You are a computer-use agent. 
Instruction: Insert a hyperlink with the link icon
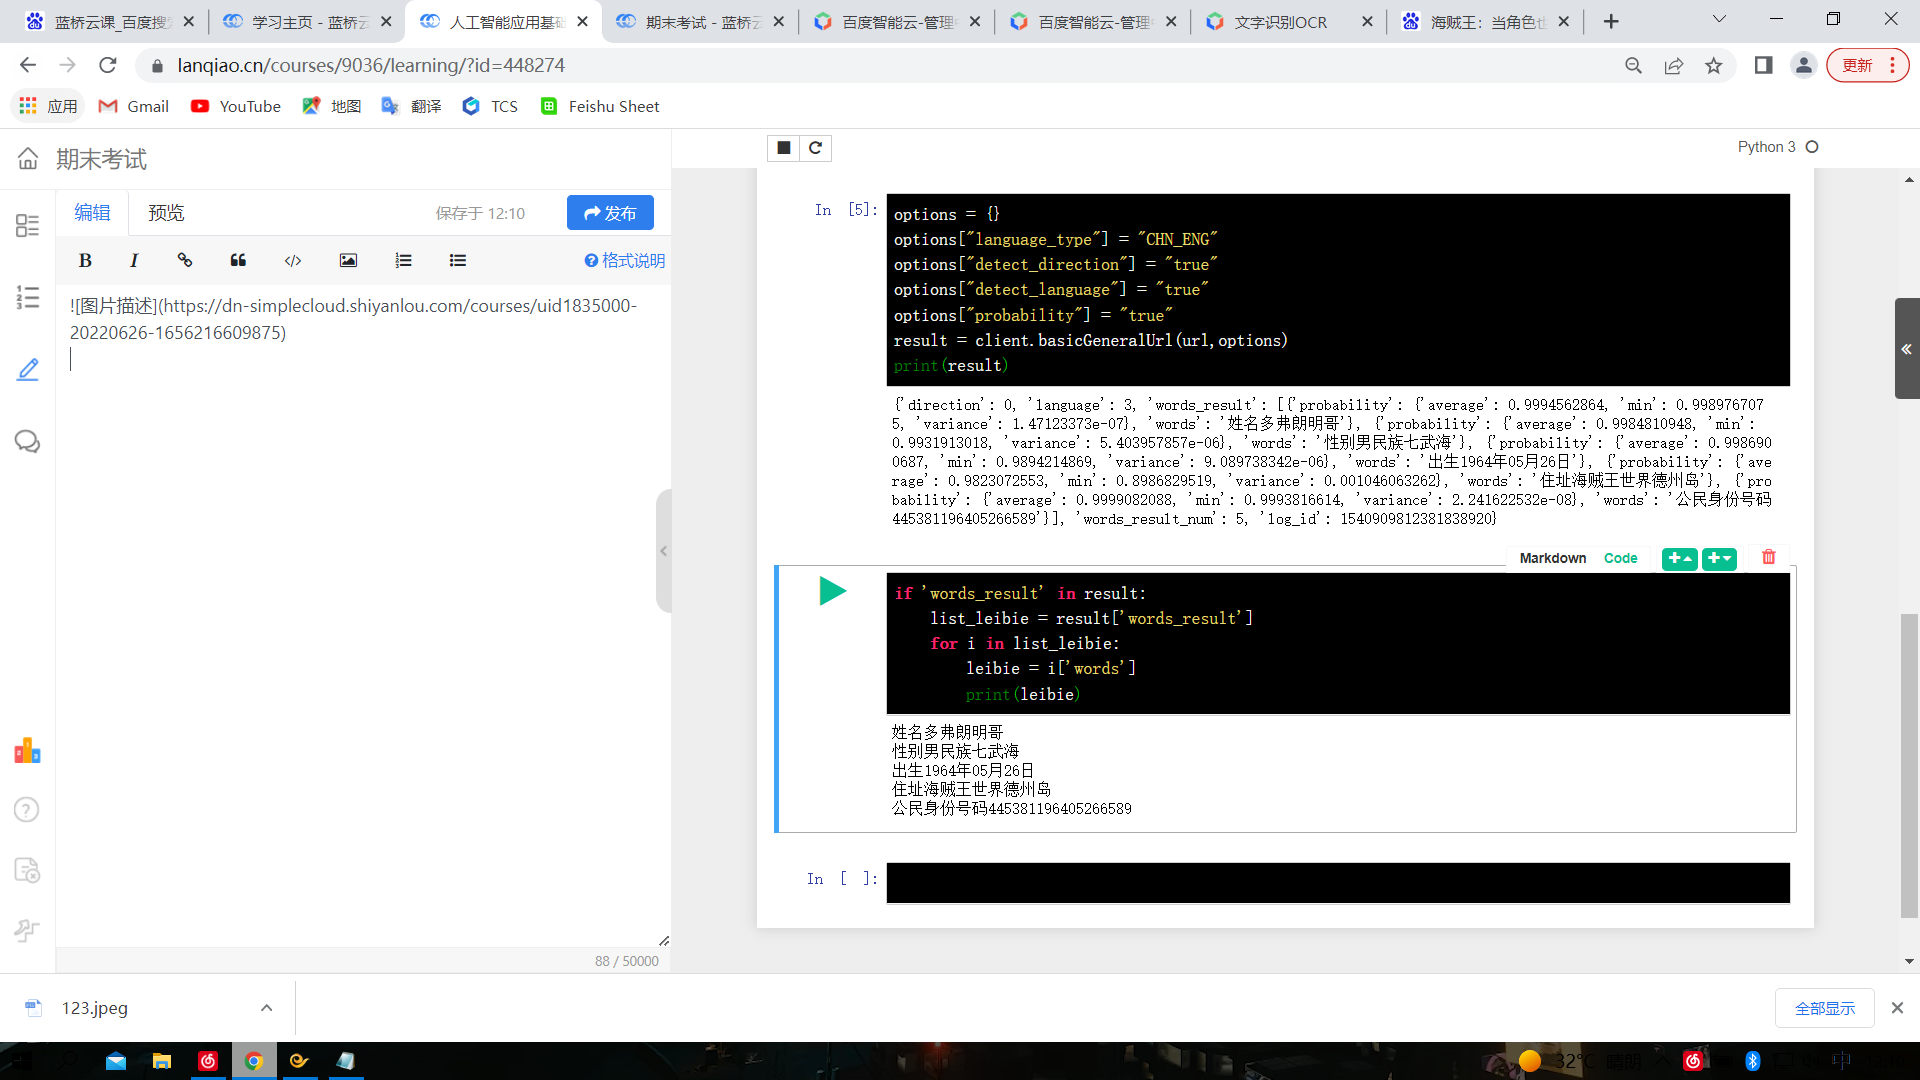pyautogui.click(x=185, y=261)
